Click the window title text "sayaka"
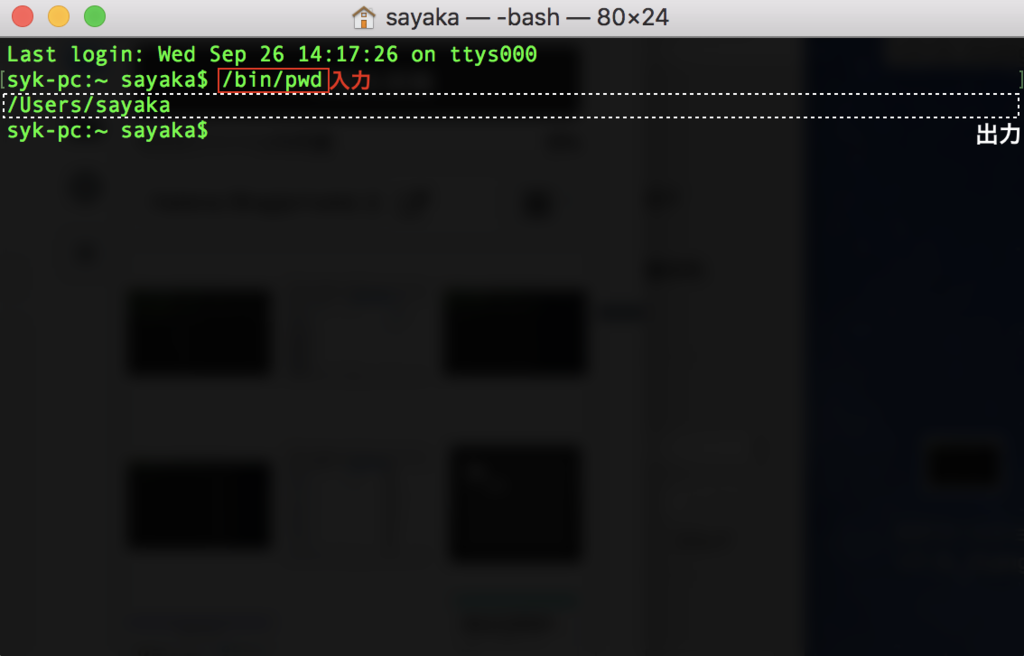Viewport: 1024px width, 656px height. pos(422,17)
